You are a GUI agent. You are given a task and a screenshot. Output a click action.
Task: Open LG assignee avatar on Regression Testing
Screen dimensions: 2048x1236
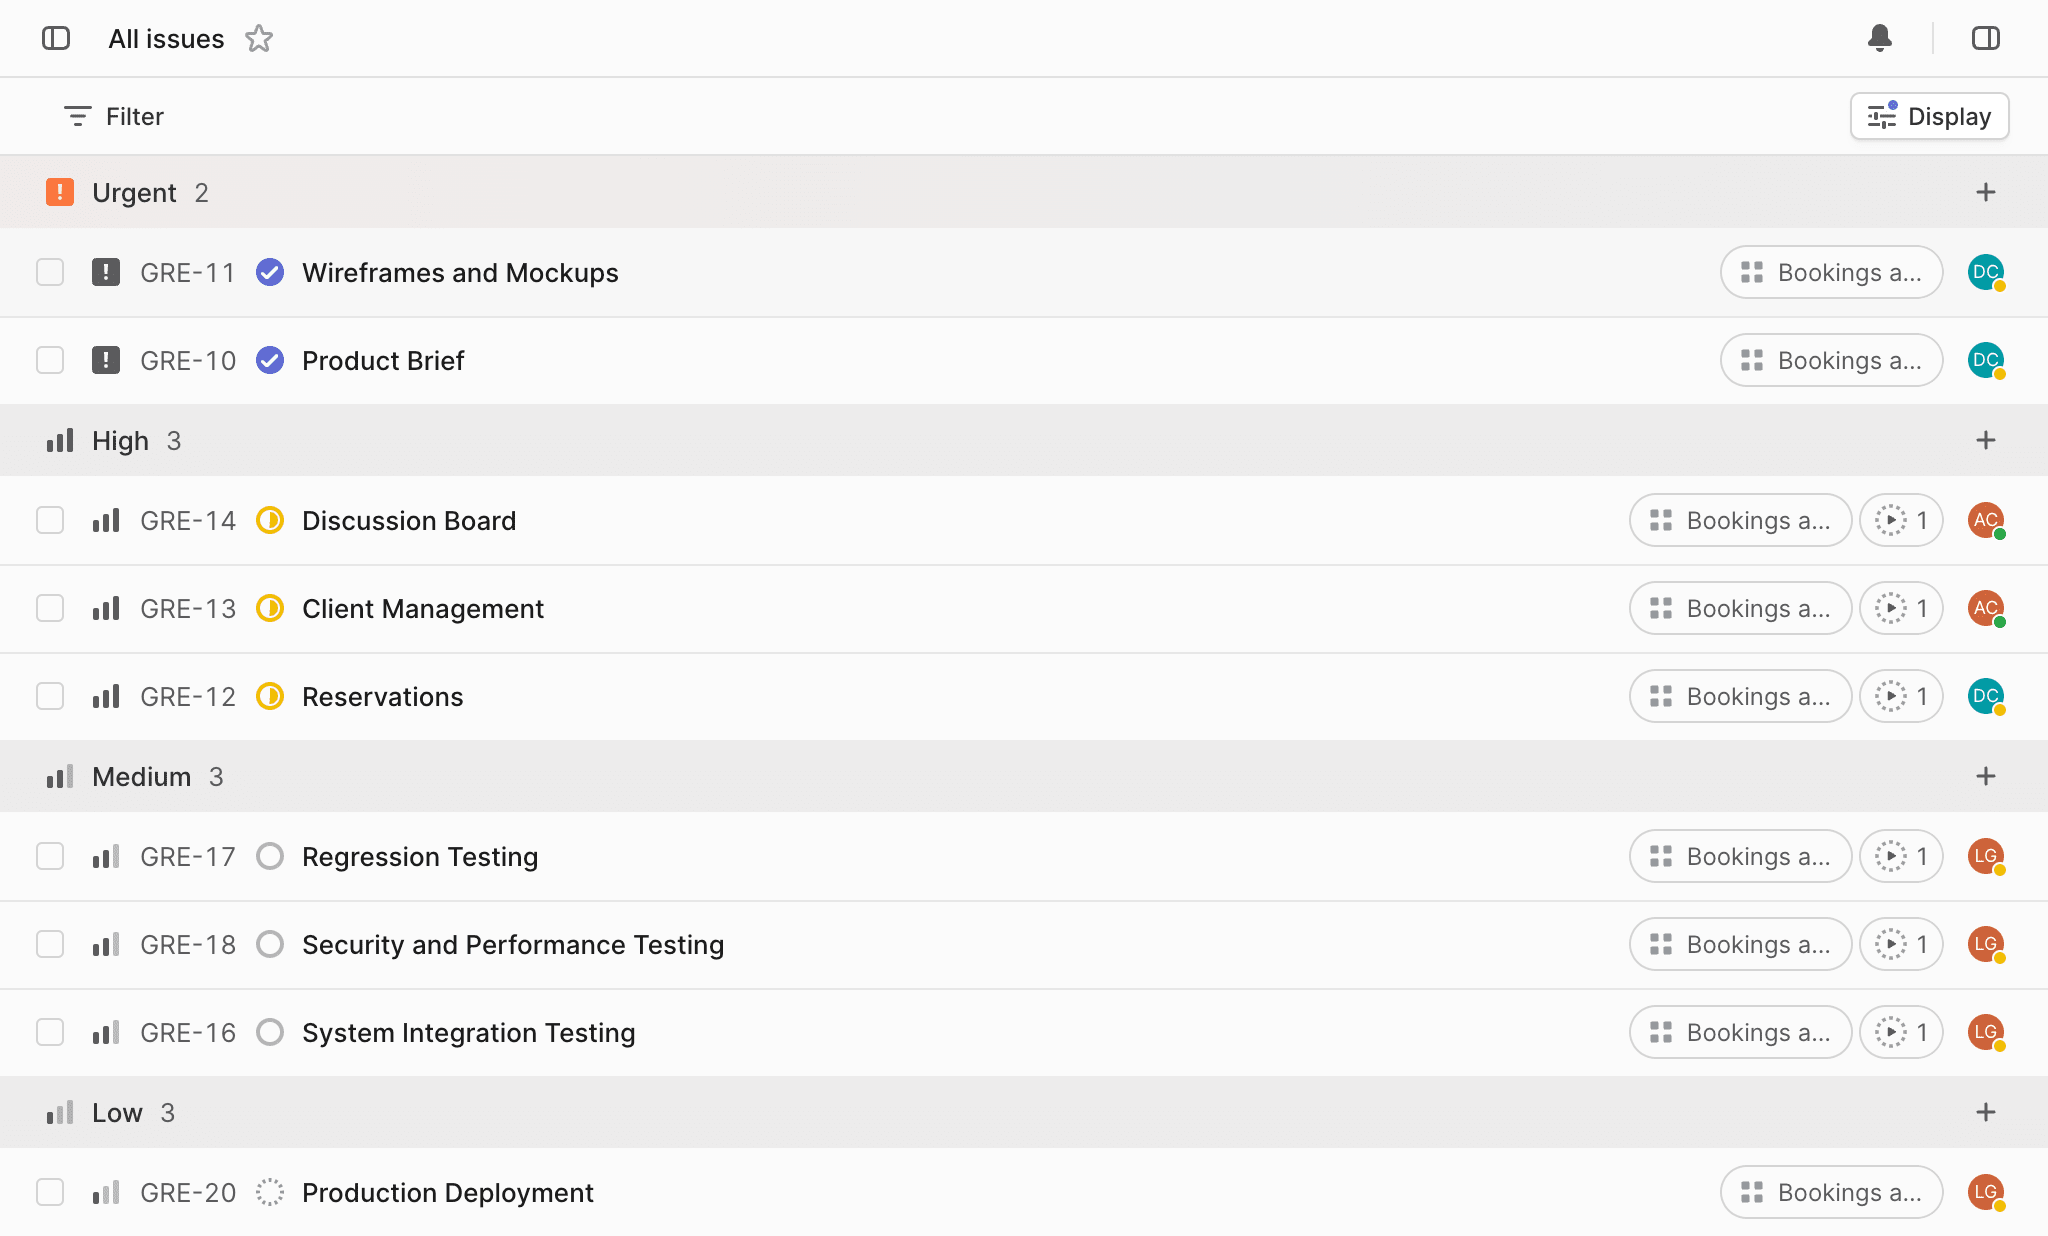pyautogui.click(x=1986, y=856)
